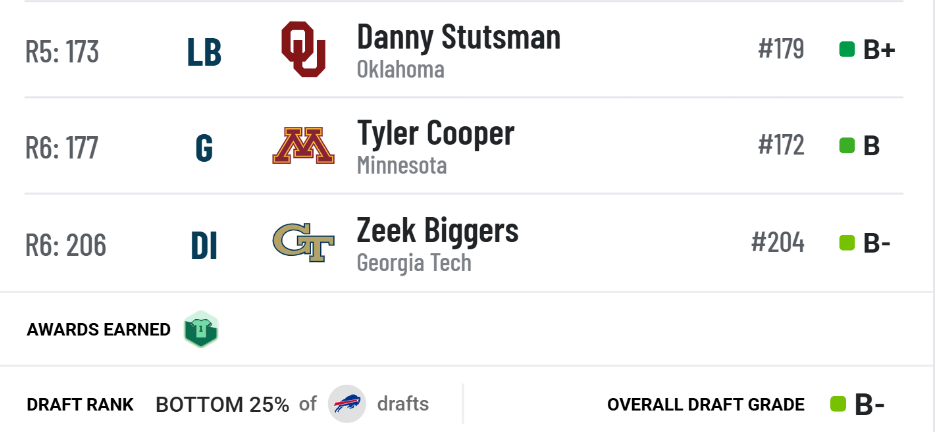Click the green B+ grade square
Viewport: 937px width, 432px height.
(847, 49)
